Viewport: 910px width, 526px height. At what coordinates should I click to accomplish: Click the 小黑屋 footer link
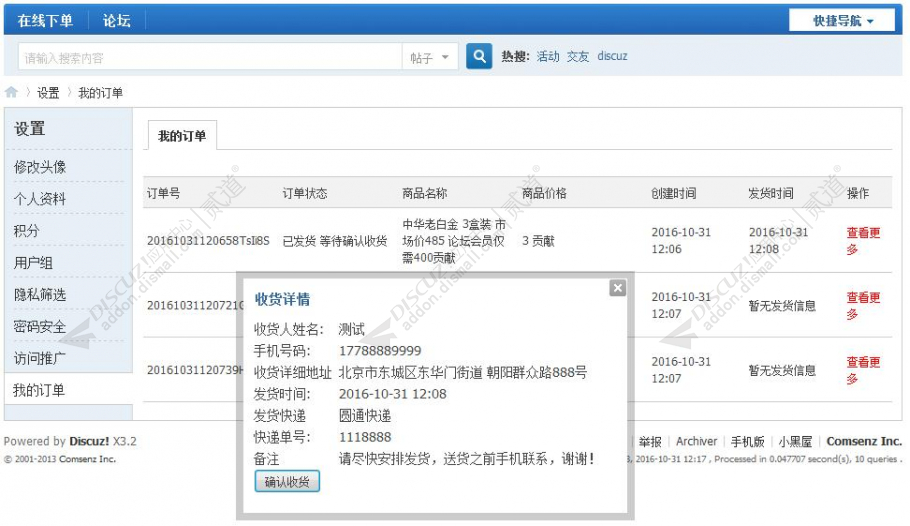coord(795,441)
